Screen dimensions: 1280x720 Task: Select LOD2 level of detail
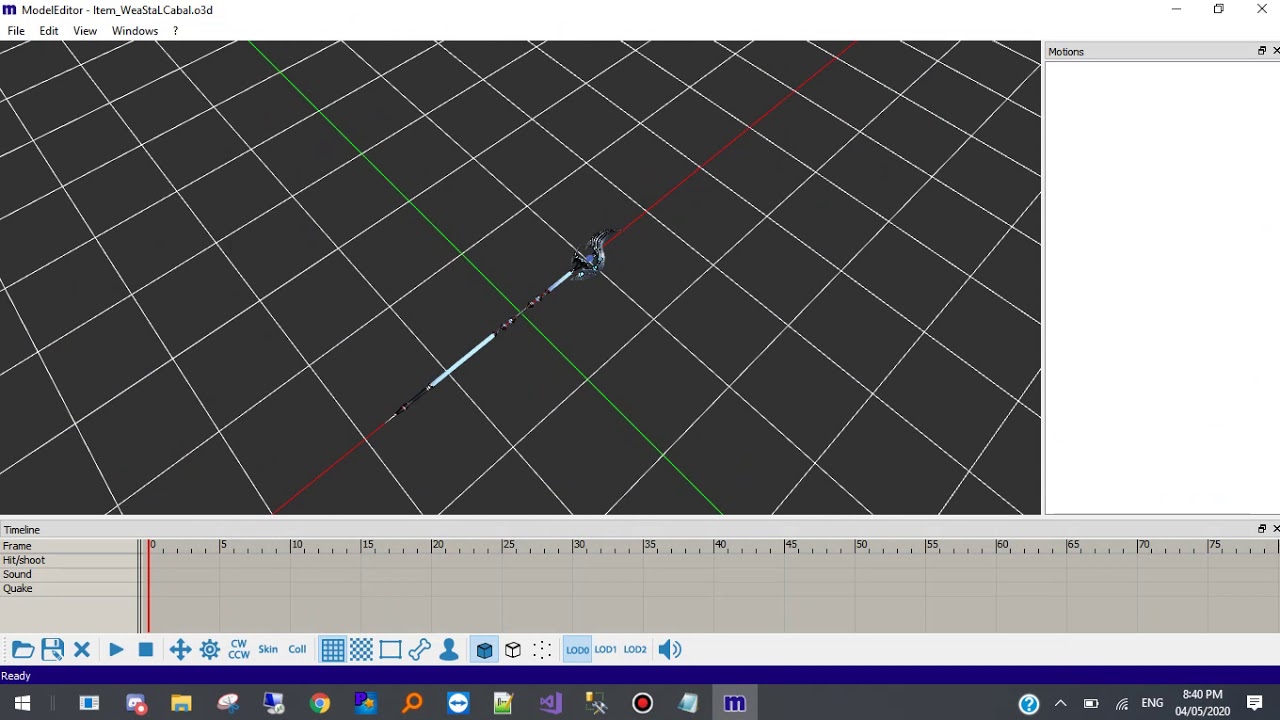coord(635,650)
